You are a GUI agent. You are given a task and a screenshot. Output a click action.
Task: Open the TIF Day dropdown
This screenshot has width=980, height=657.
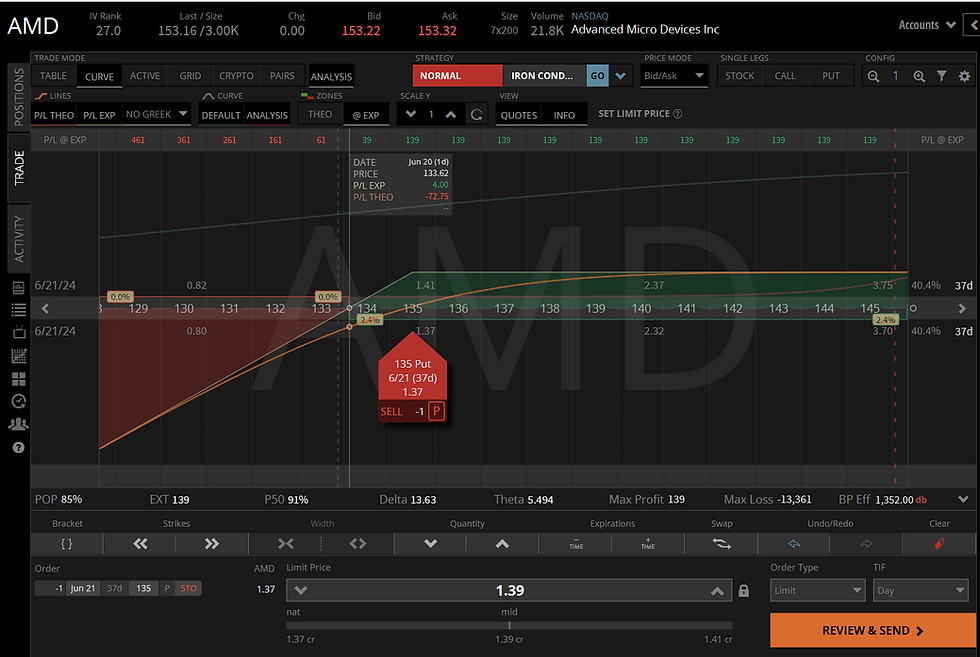point(921,590)
